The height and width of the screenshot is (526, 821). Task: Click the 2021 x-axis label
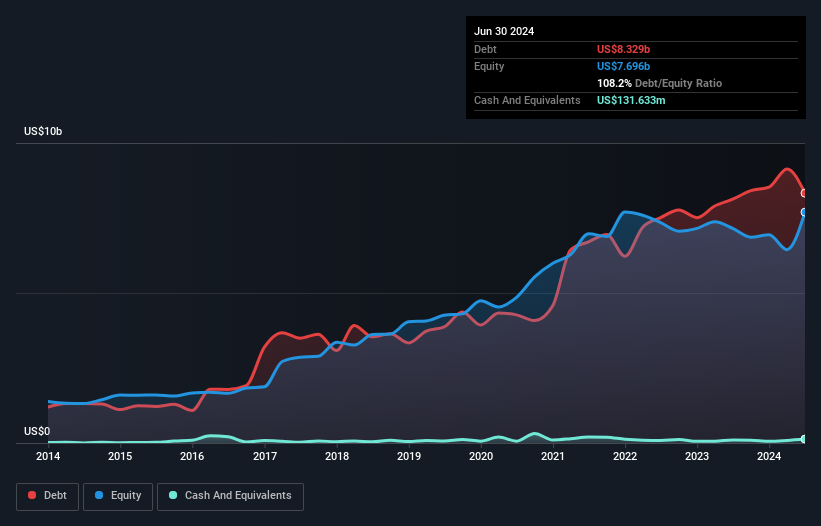tap(553, 456)
